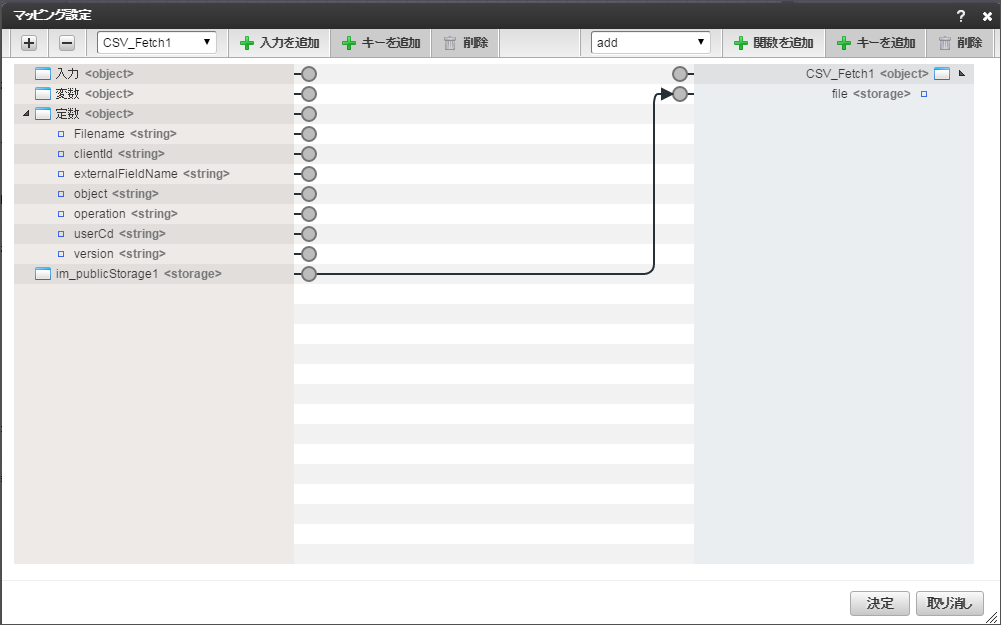The image size is (1001, 625).
Task: Click the 変数 object folder icon
Action: (x=43, y=94)
